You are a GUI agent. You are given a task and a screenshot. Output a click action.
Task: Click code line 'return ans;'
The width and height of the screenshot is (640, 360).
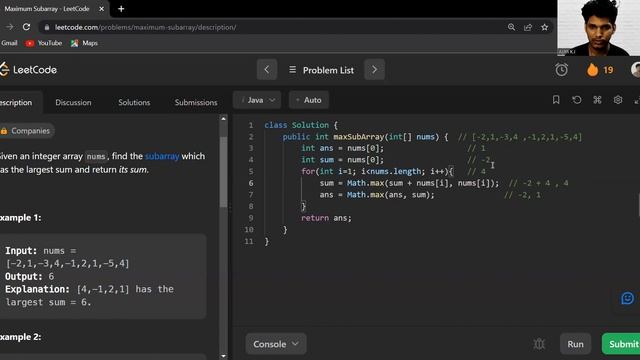326,218
